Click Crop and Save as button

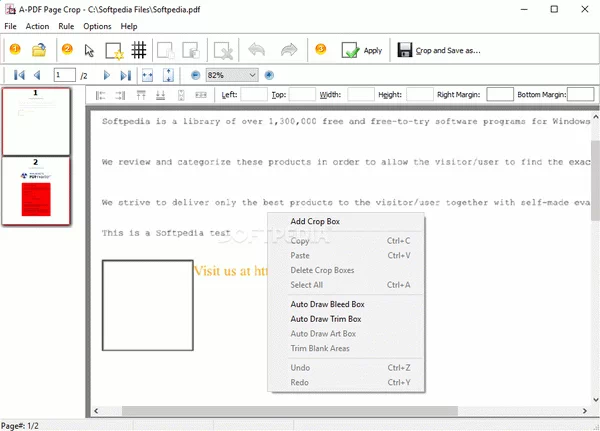point(439,50)
